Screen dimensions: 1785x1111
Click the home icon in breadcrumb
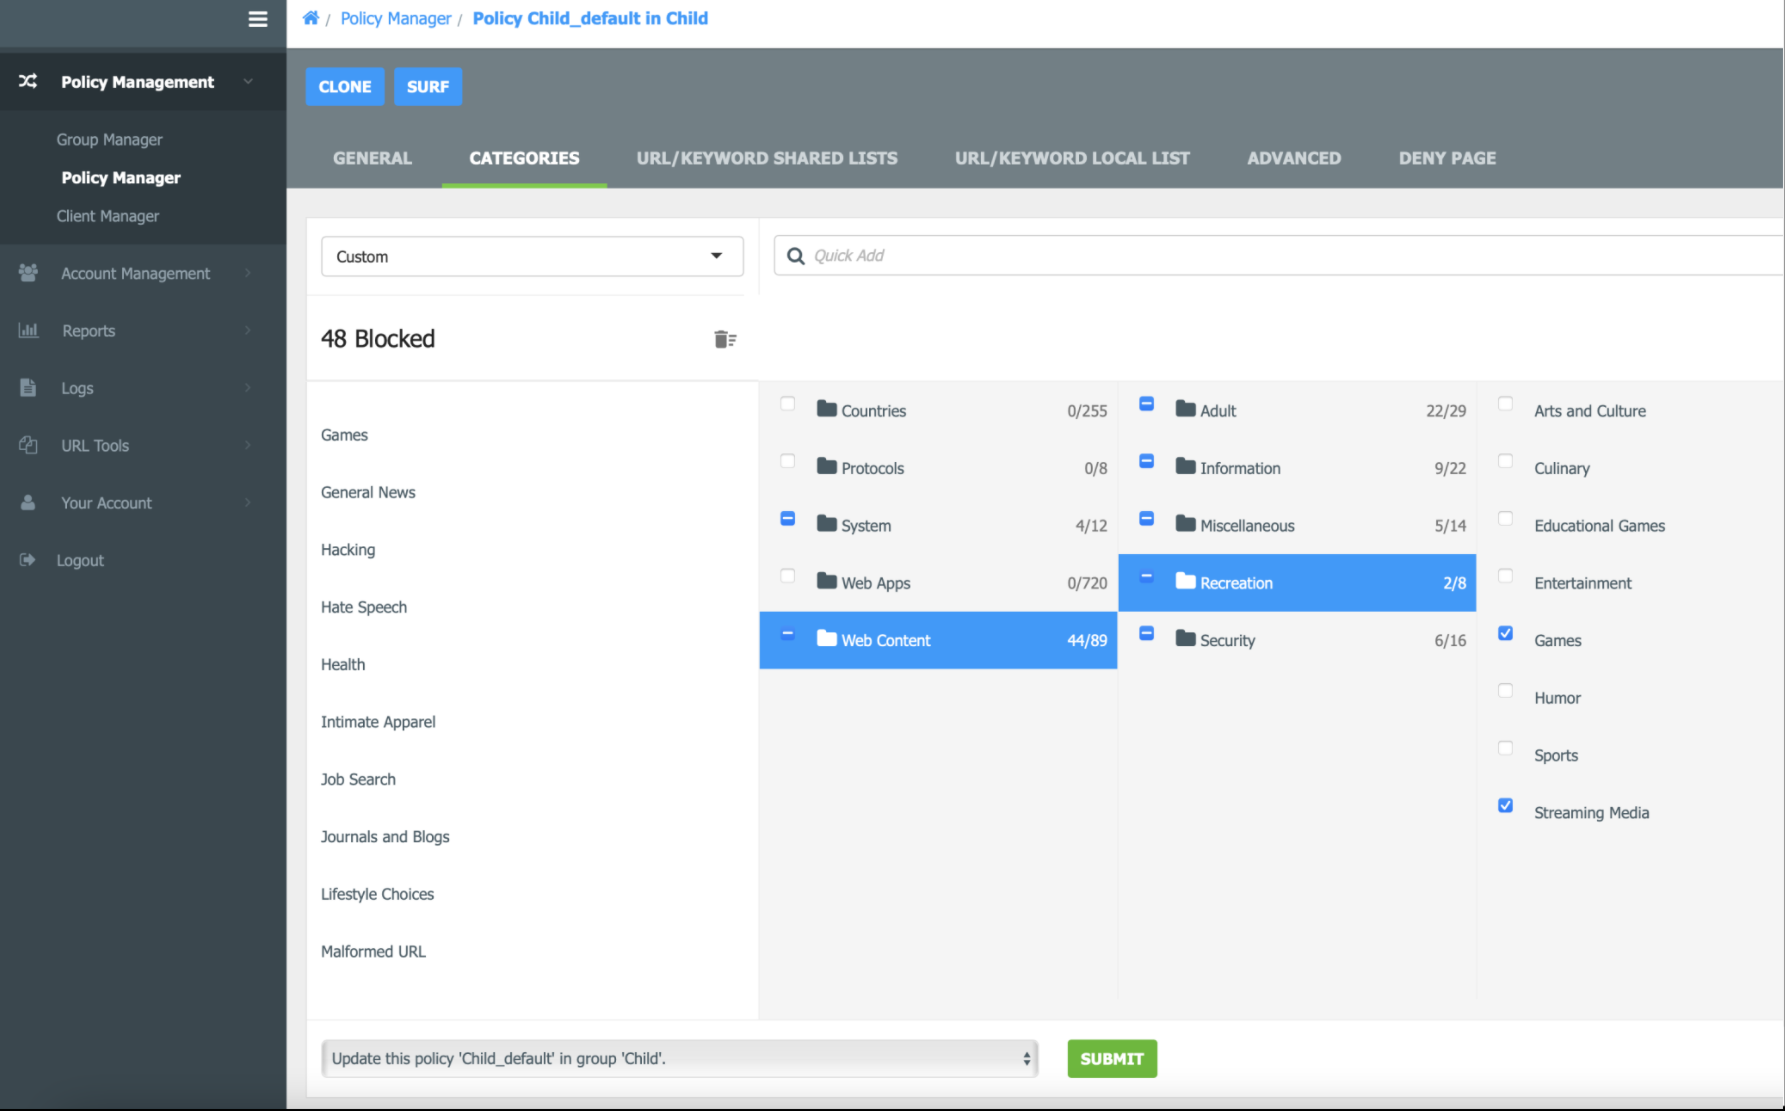(x=311, y=18)
